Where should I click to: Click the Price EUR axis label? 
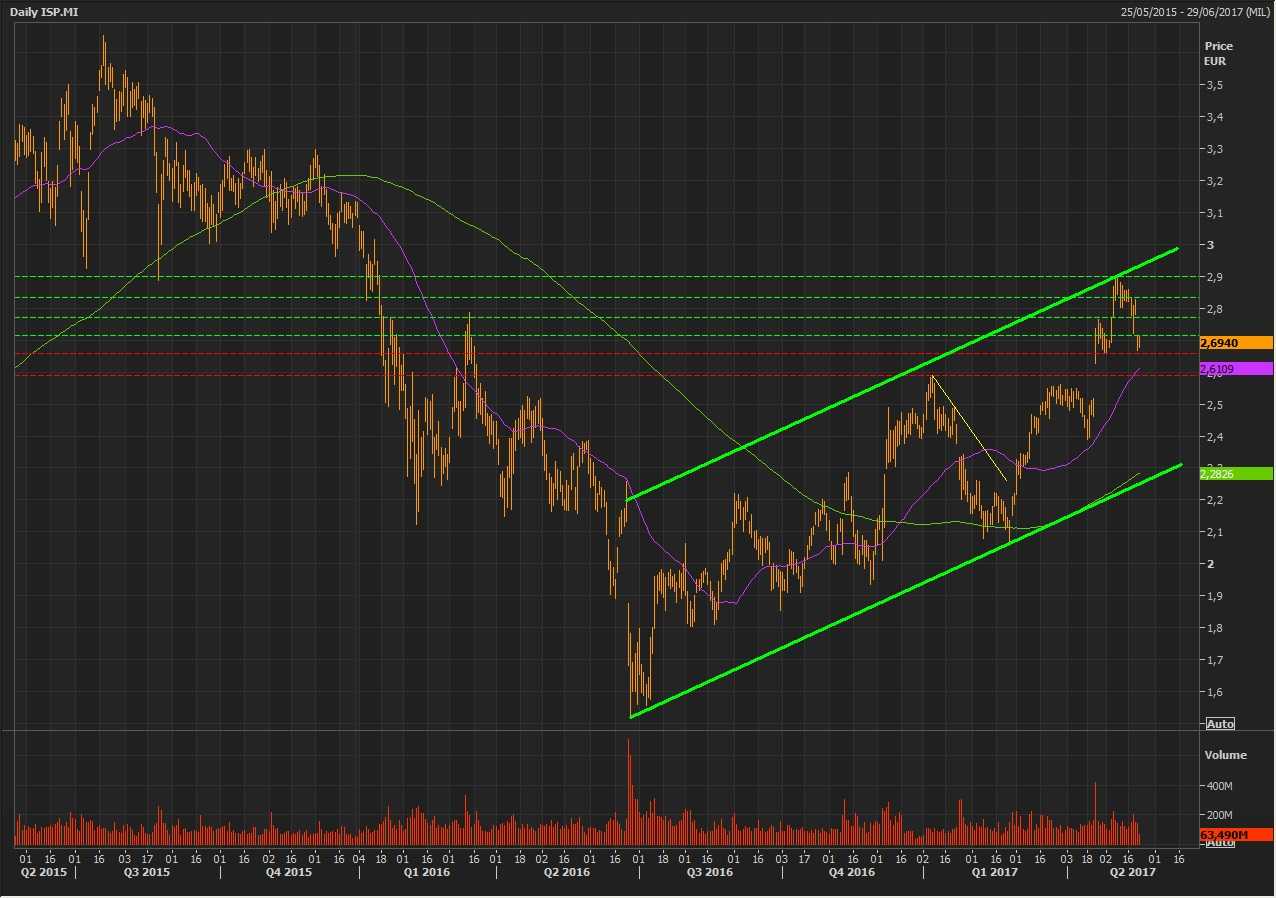click(x=1219, y=53)
